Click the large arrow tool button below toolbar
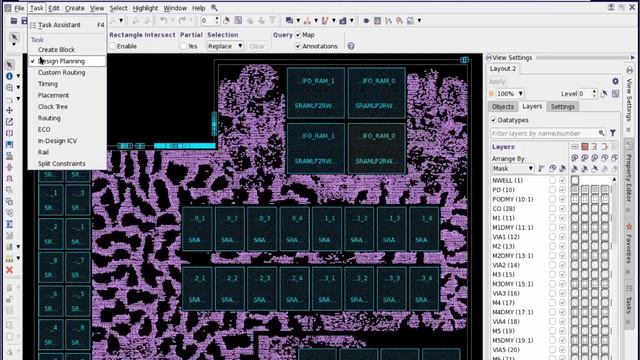 (x=14, y=37)
